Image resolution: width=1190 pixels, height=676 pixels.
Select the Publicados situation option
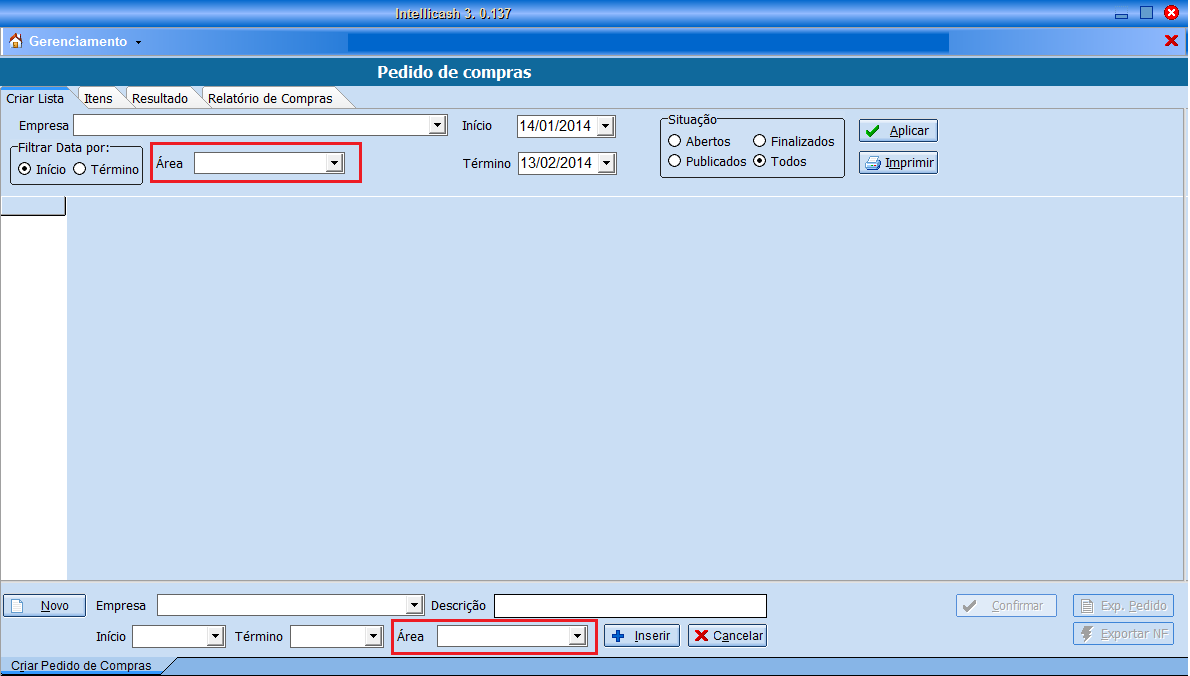tap(675, 161)
